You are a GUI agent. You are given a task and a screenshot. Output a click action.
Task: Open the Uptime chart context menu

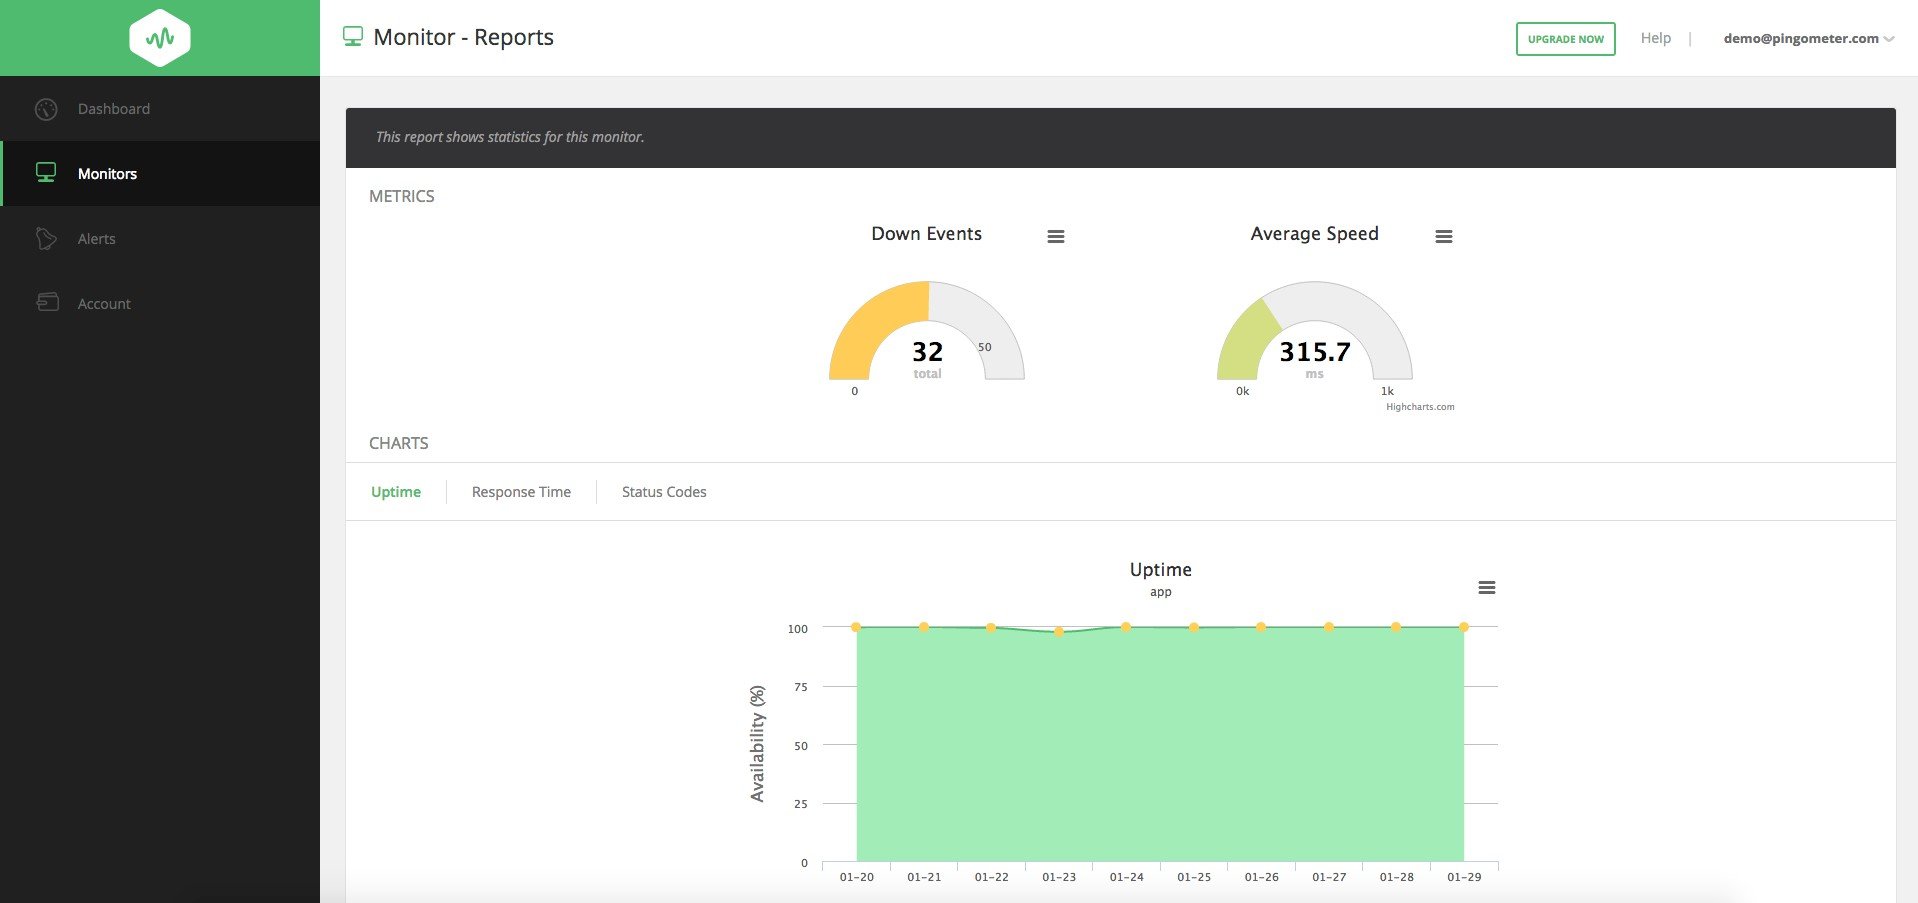[1487, 588]
